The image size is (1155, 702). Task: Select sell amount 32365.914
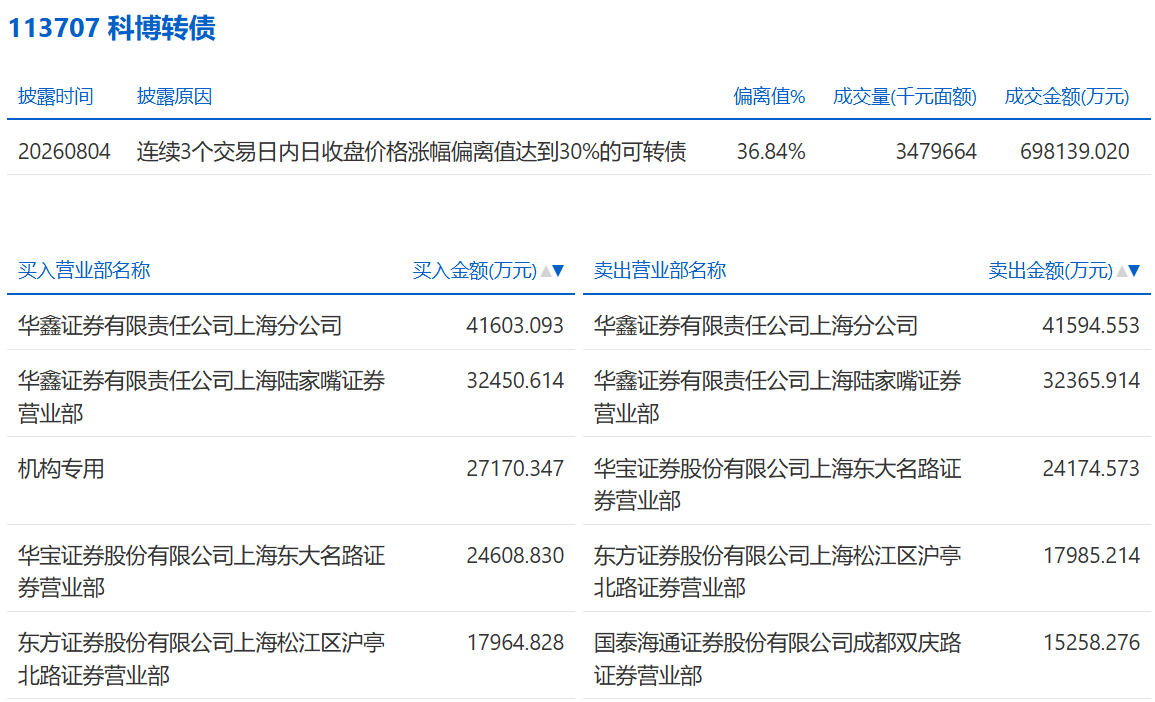pyautogui.click(x=1091, y=381)
